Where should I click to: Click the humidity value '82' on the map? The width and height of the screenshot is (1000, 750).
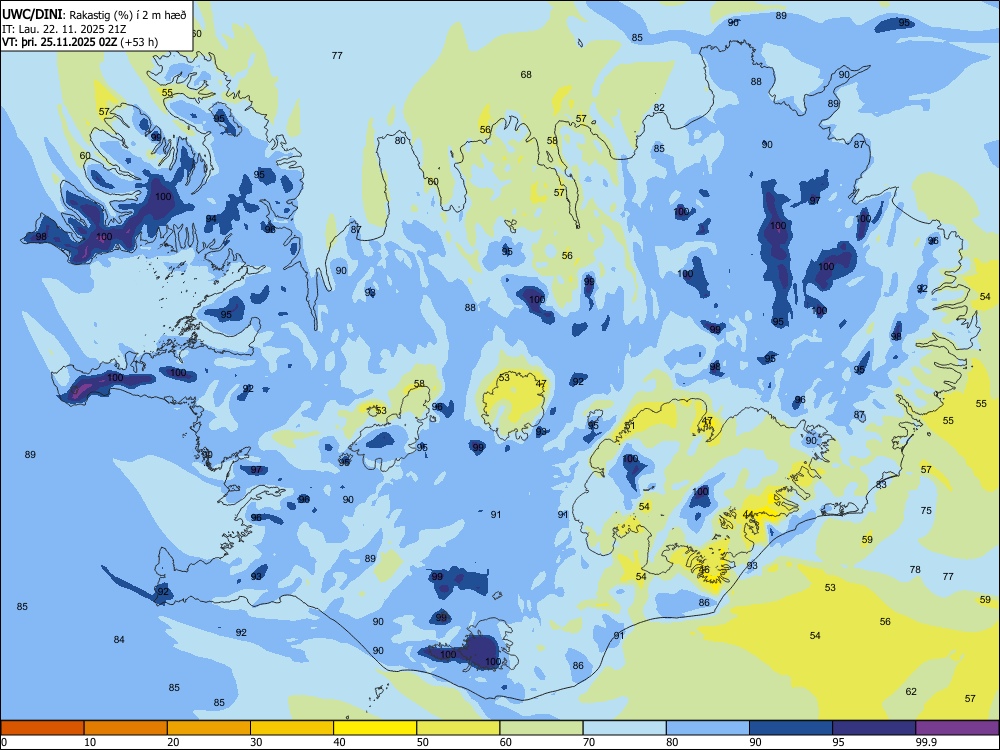[659, 108]
